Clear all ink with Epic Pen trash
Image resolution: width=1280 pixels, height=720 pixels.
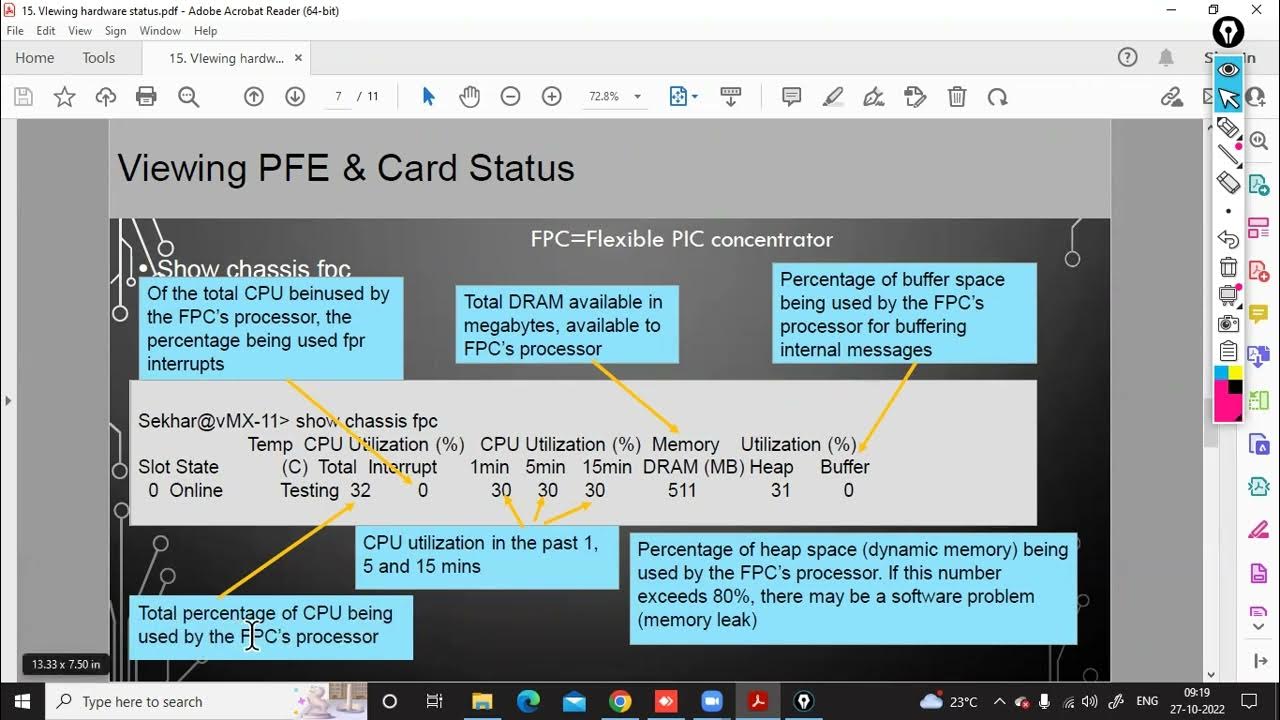[x=1228, y=267]
